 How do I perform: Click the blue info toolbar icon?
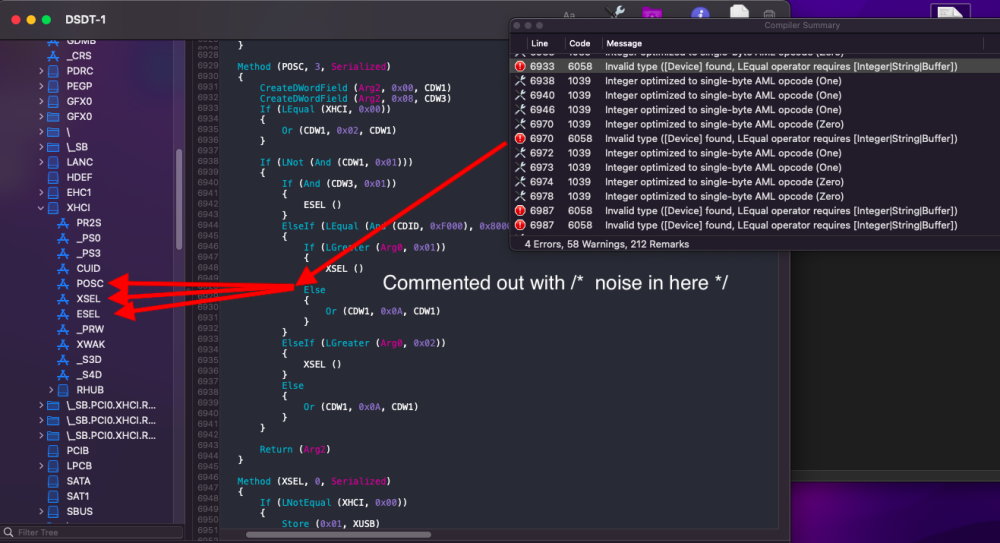[700, 13]
